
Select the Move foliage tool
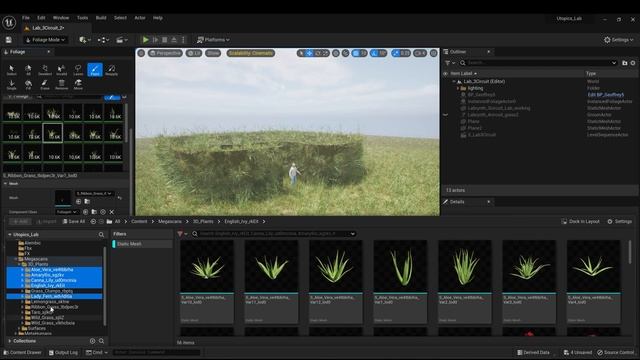78,84
